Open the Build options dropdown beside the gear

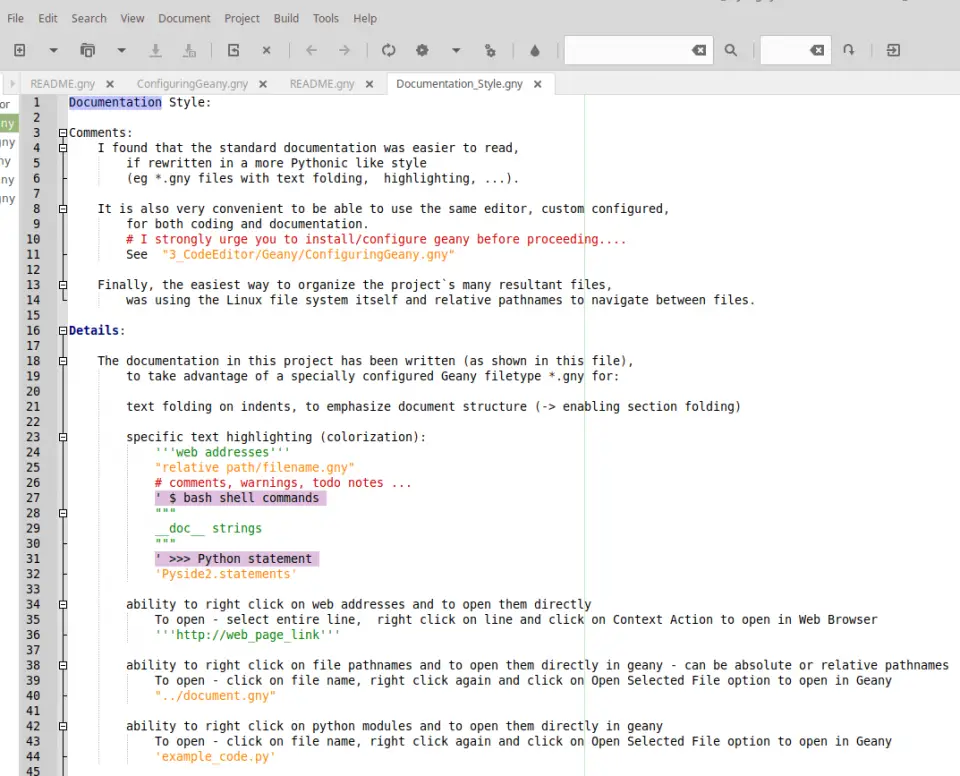455,50
